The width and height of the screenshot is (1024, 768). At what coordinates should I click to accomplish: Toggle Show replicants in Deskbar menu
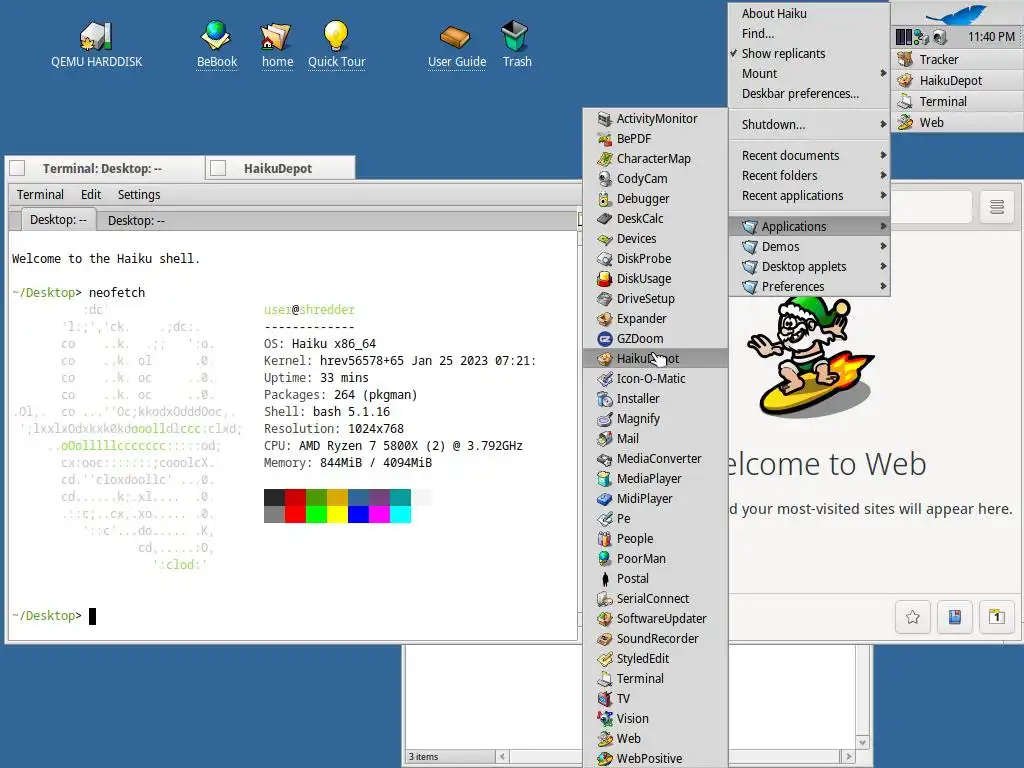(x=809, y=54)
